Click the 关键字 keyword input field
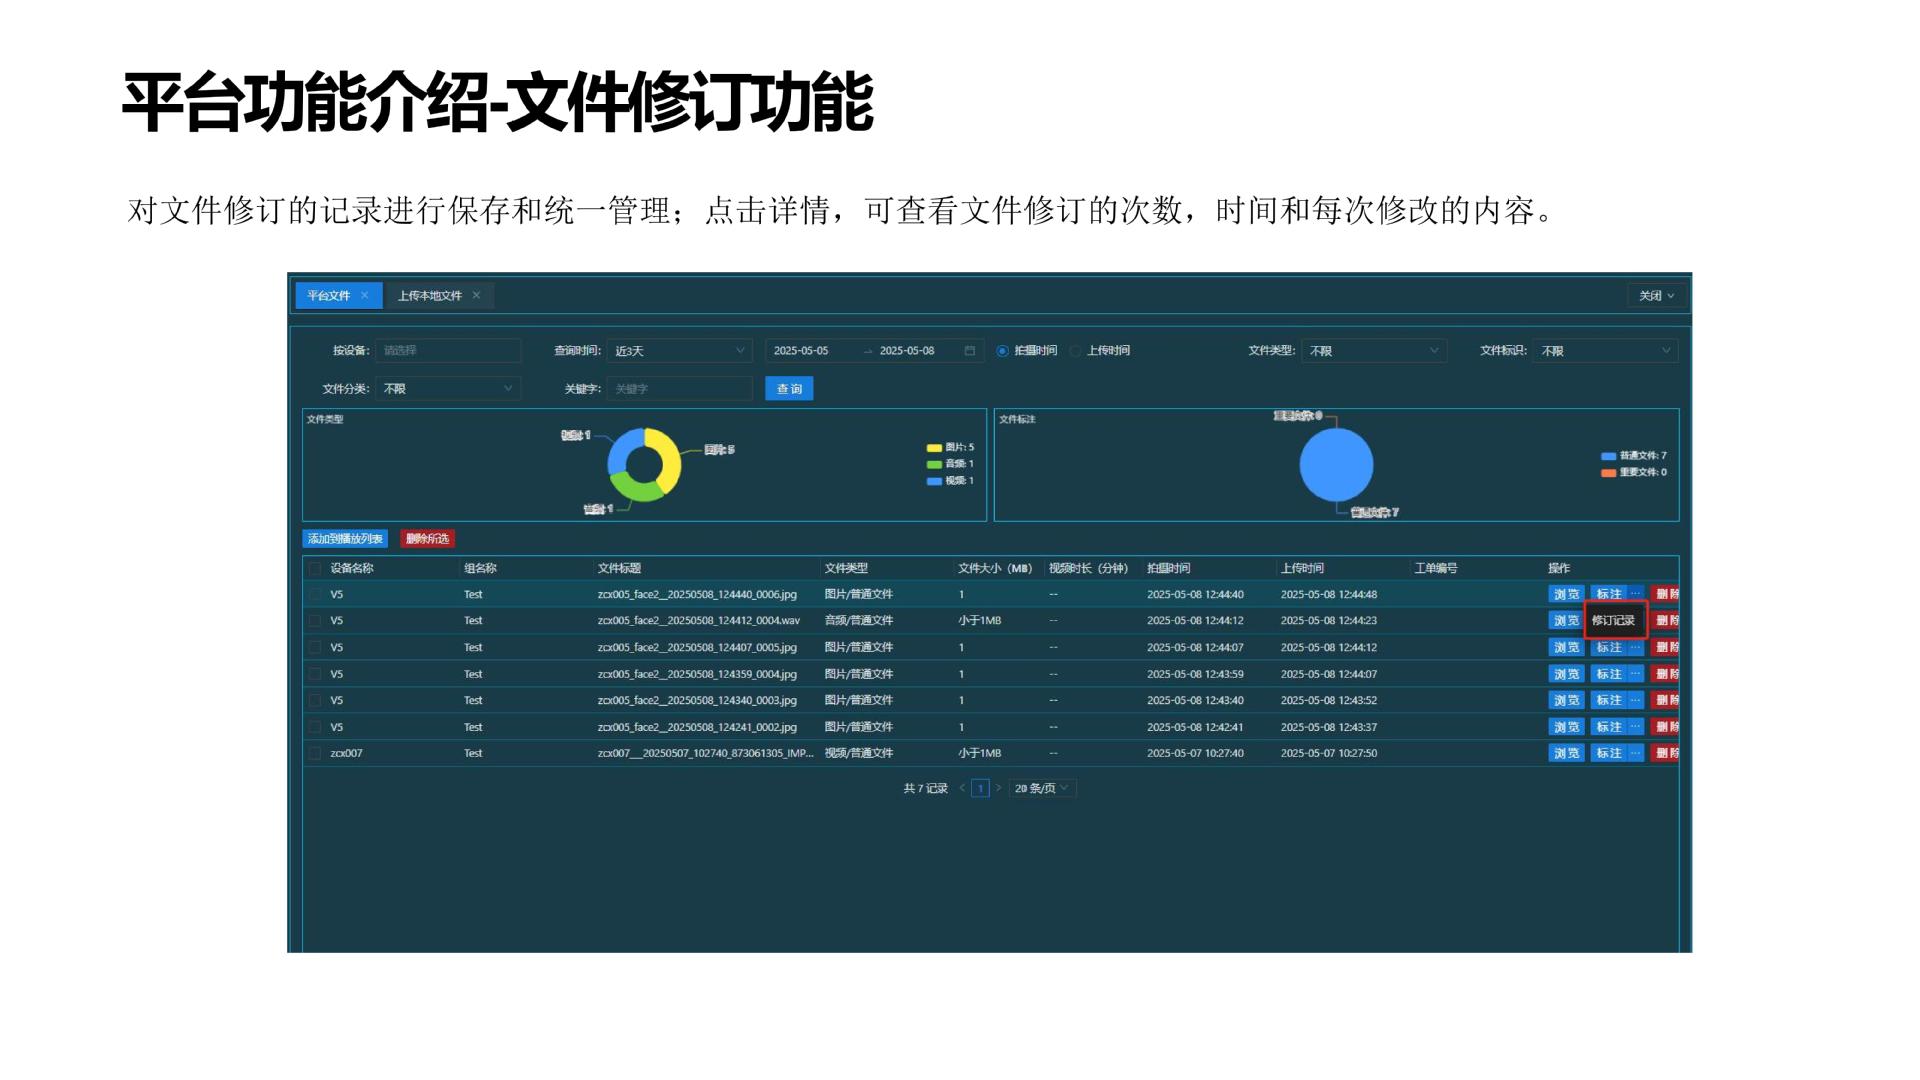Image resolution: width=1920 pixels, height=1080 pixels. pyautogui.click(x=680, y=389)
